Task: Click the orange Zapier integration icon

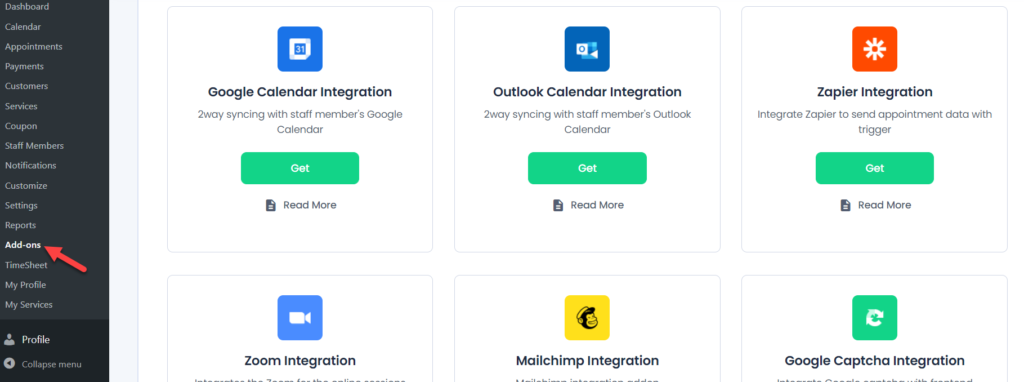Action: [874, 49]
